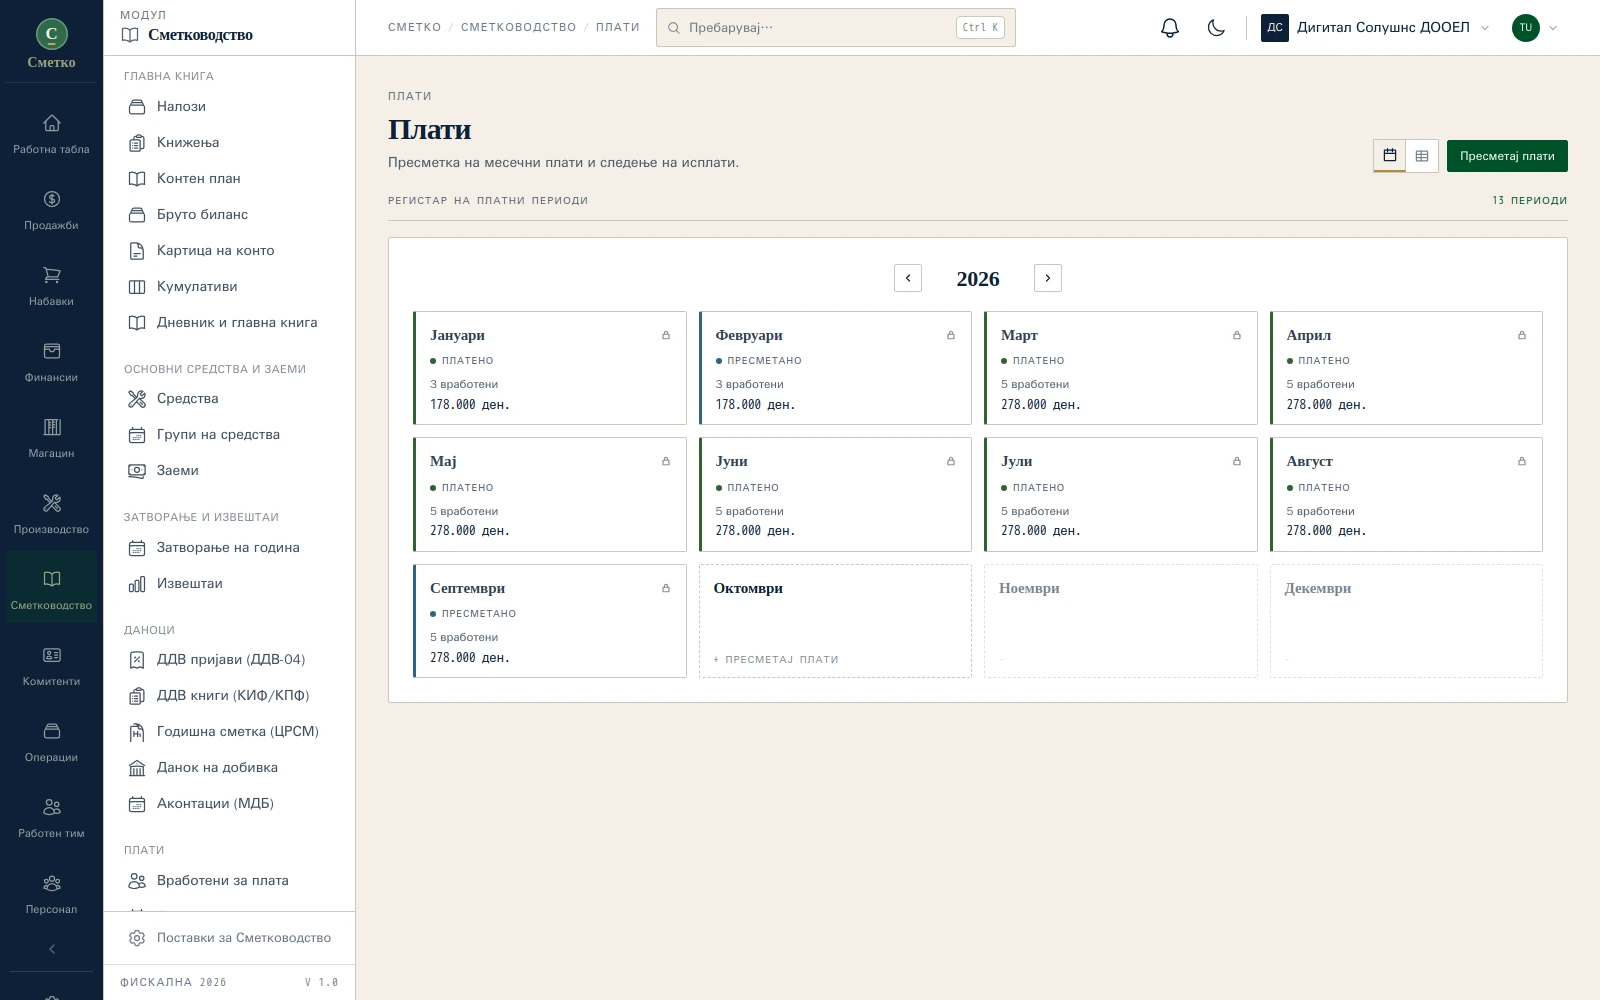The image size is (1600, 1000).
Task: Switch to table view
Action: pyautogui.click(x=1422, y=156)
